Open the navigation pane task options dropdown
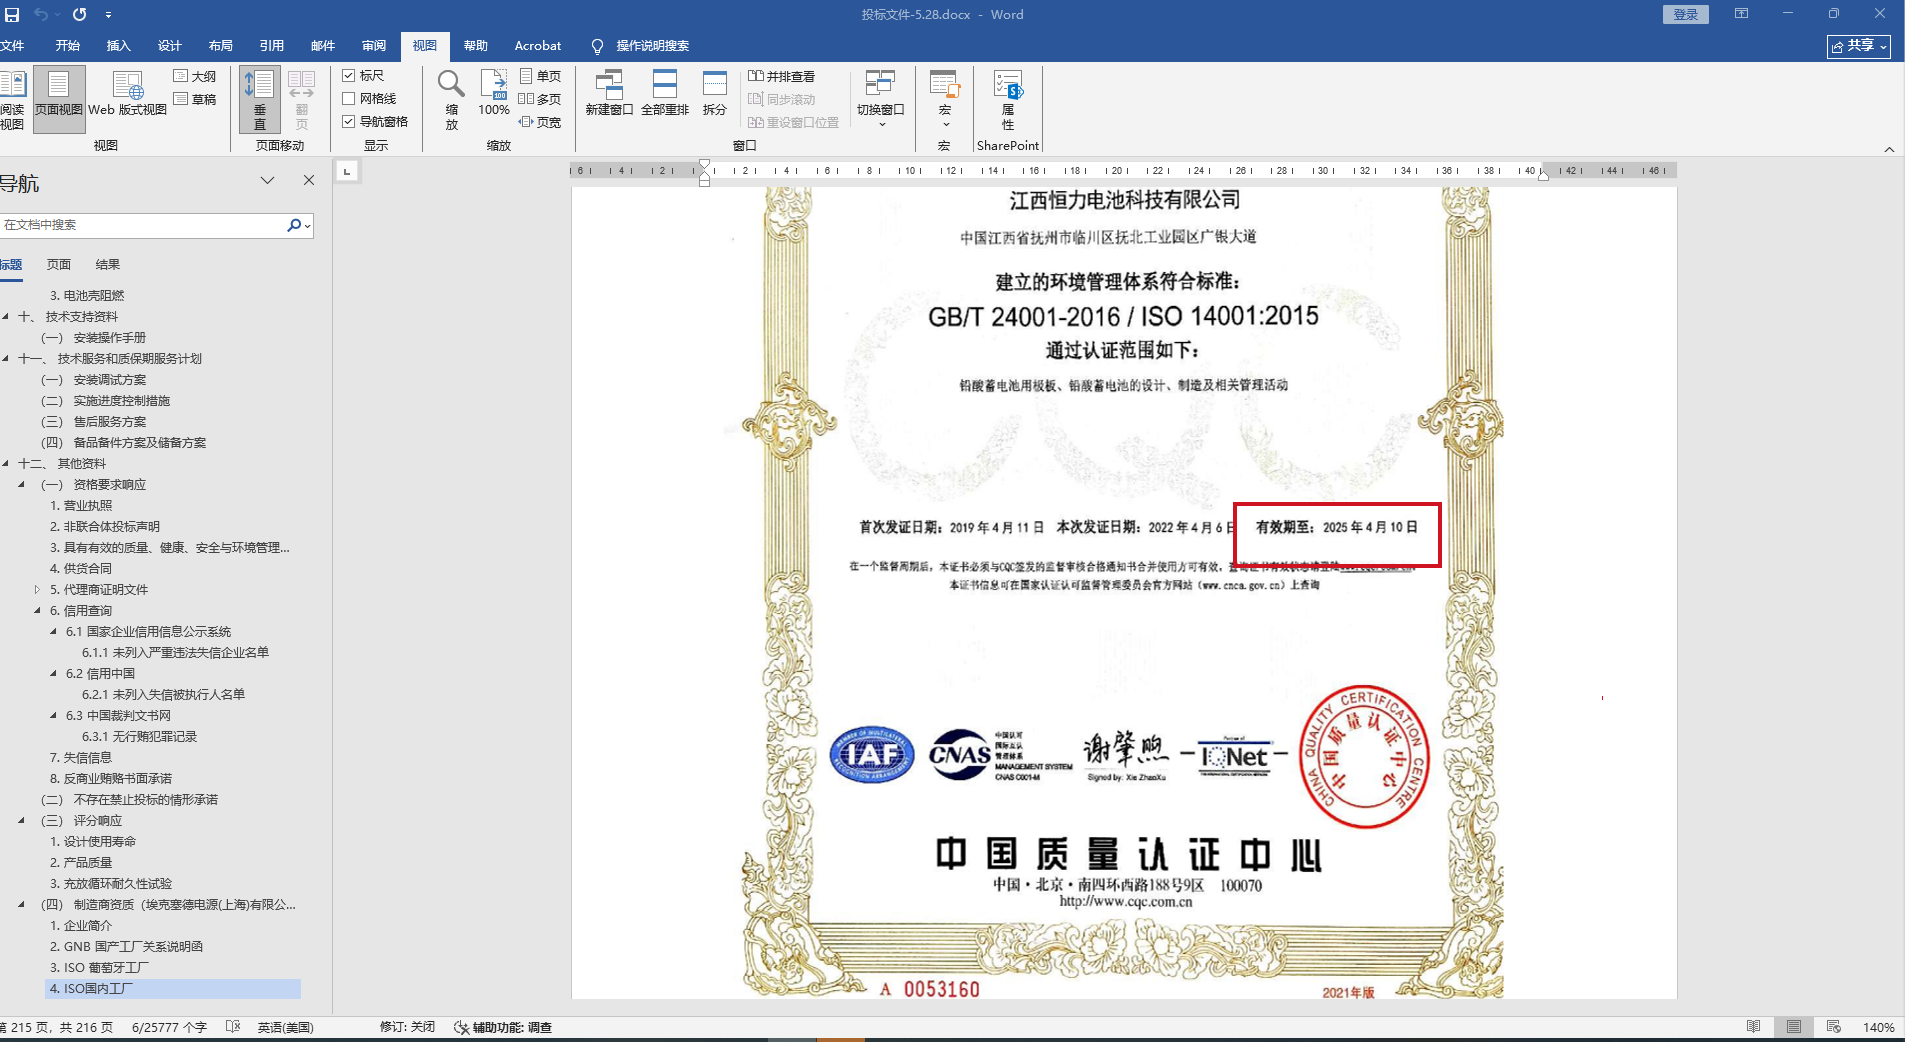1905x1042 pixels. pos(267,181)
